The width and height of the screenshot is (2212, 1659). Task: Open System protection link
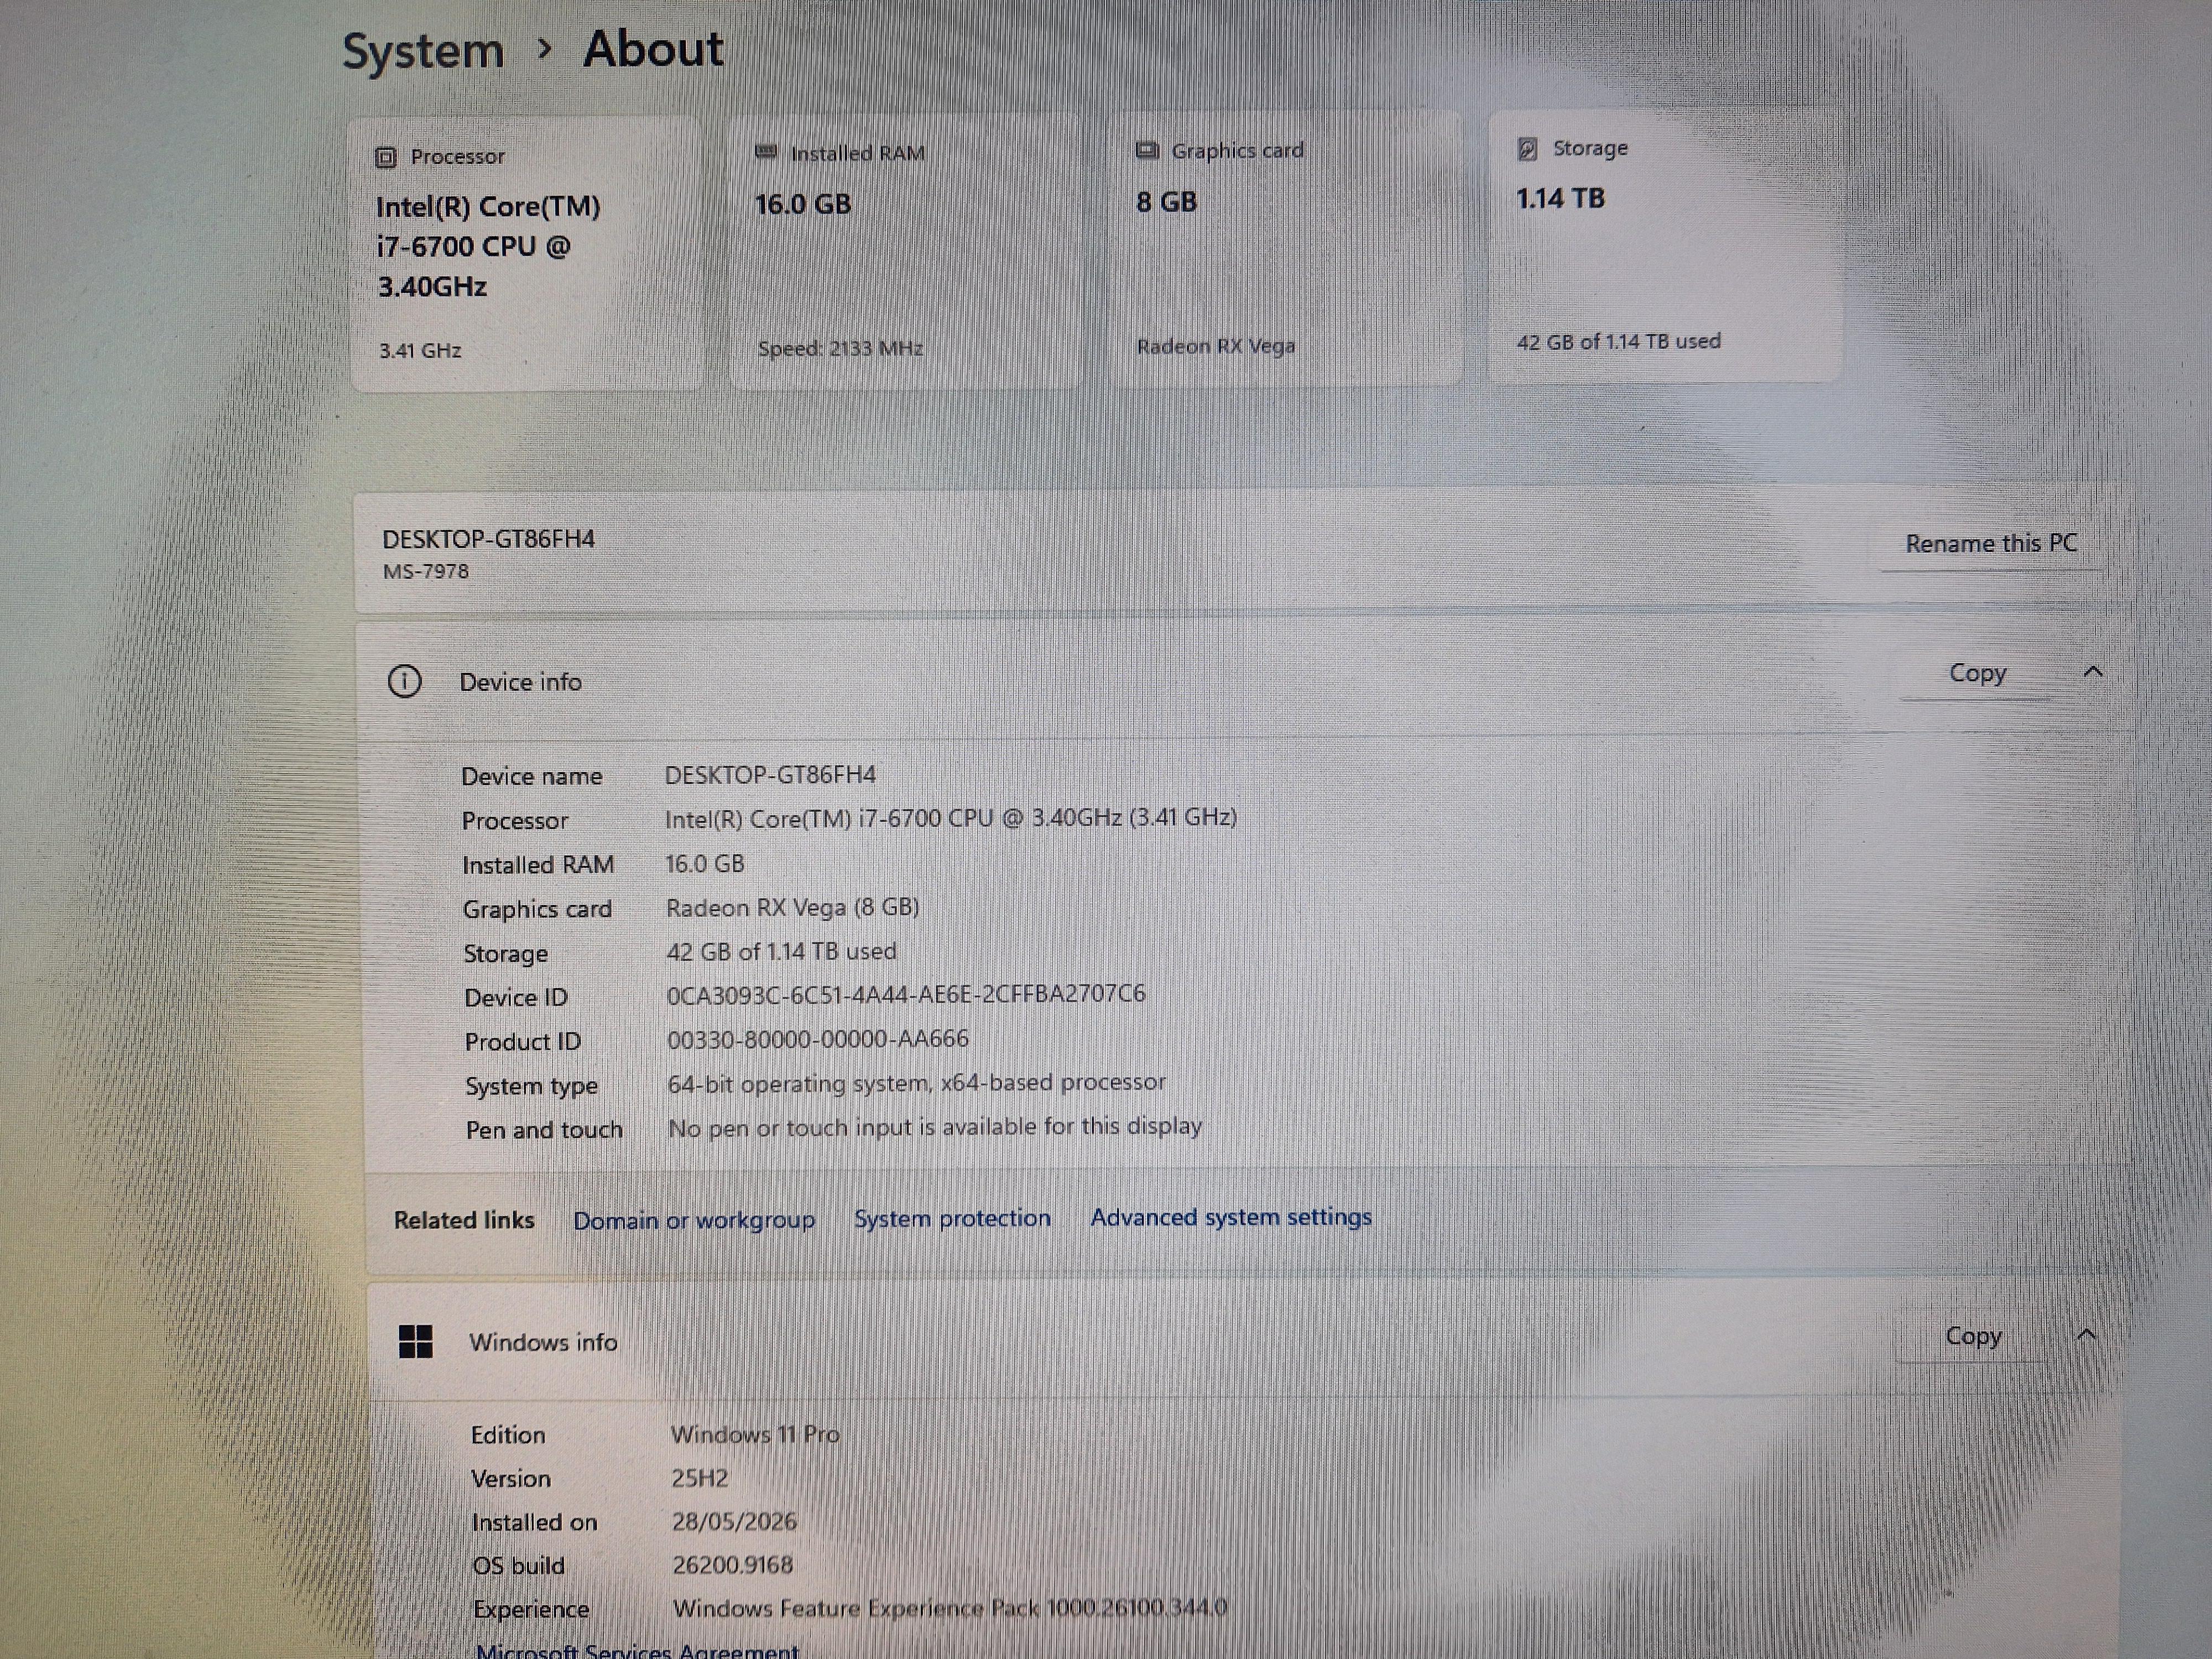point(952,1218)
